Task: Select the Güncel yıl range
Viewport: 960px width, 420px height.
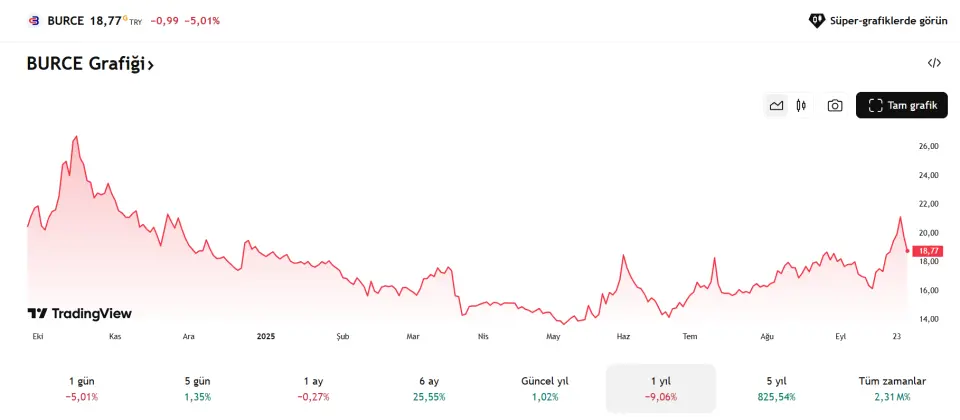Action: coord(545,388)
